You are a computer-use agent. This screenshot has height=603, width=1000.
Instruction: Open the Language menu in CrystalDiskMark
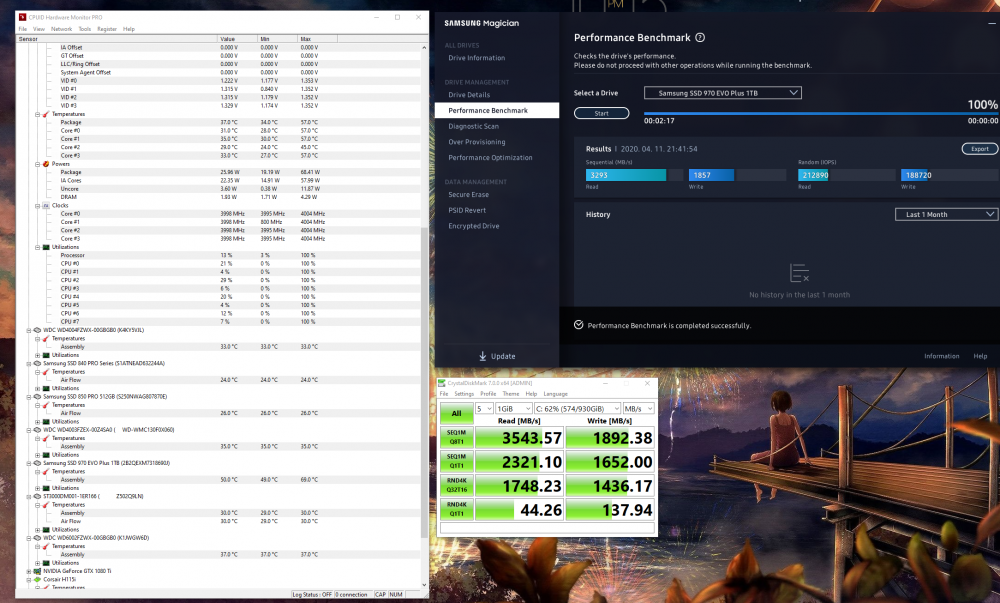tap(555, 394)
